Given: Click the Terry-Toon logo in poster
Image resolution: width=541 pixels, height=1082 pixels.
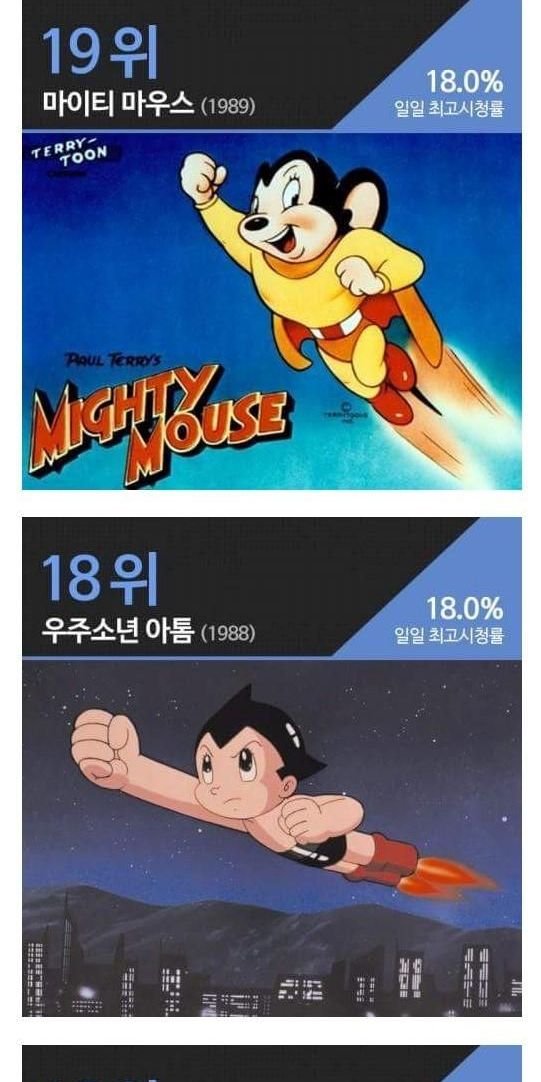Looking at the screenshot, I should [69, 152].
